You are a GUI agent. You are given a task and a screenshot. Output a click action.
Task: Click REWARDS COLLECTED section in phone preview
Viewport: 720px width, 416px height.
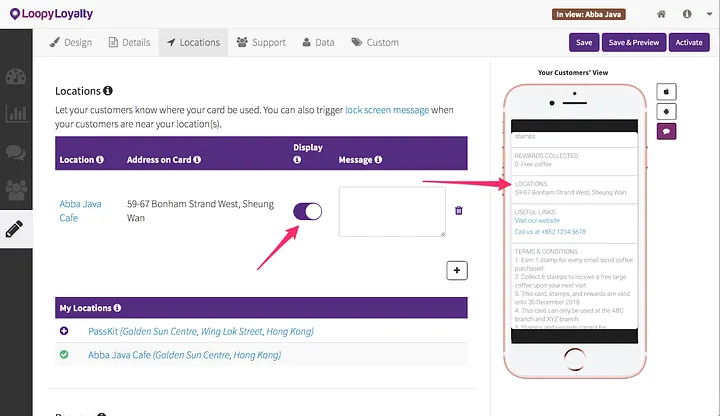[x=574, y=161]
